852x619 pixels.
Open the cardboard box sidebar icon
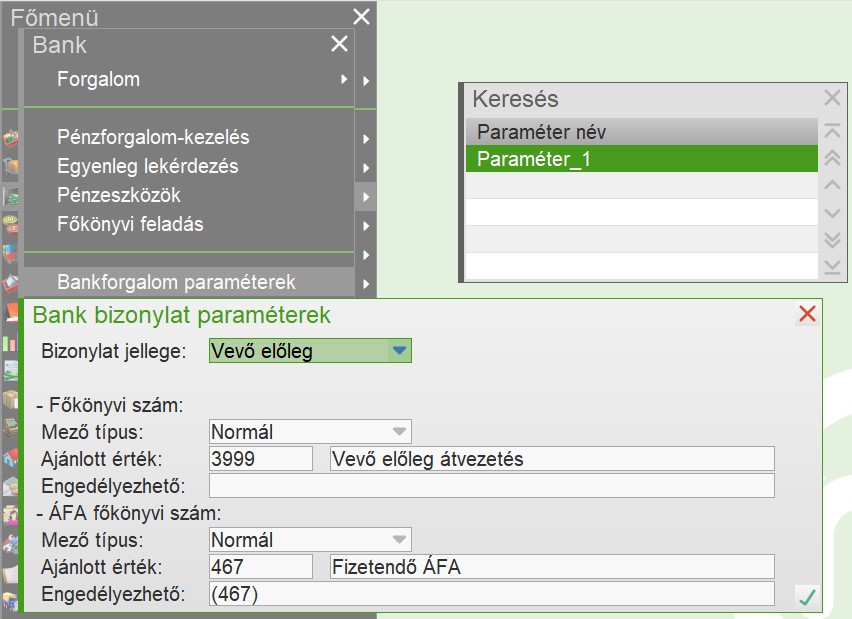10,401
